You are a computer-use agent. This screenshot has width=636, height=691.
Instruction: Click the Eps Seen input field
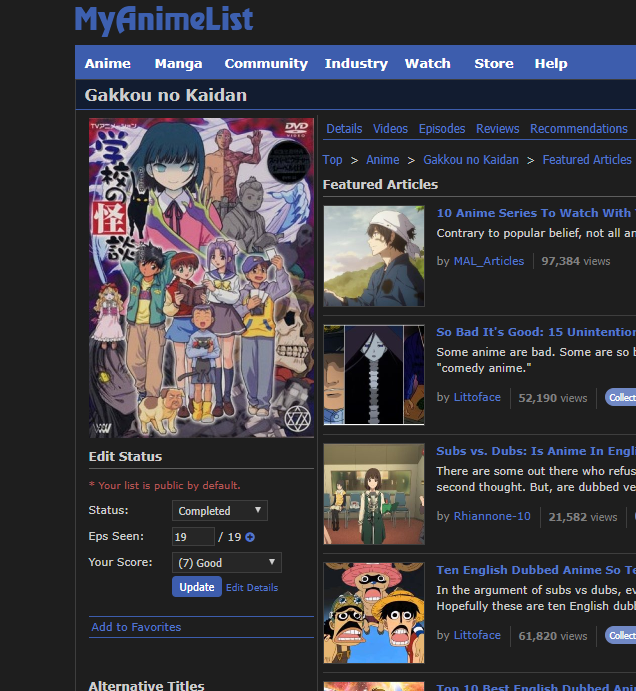point(192,537)
